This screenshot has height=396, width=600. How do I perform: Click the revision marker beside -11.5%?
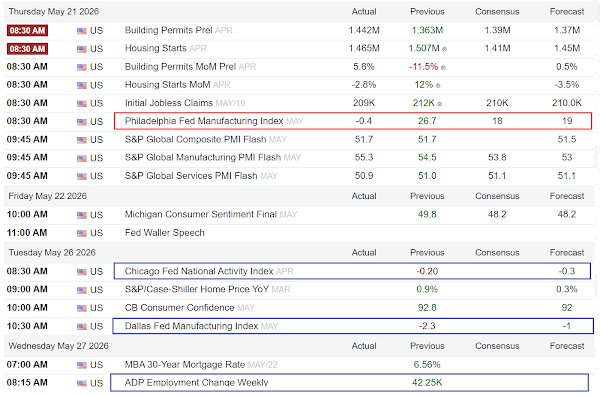tap(443, 67)
